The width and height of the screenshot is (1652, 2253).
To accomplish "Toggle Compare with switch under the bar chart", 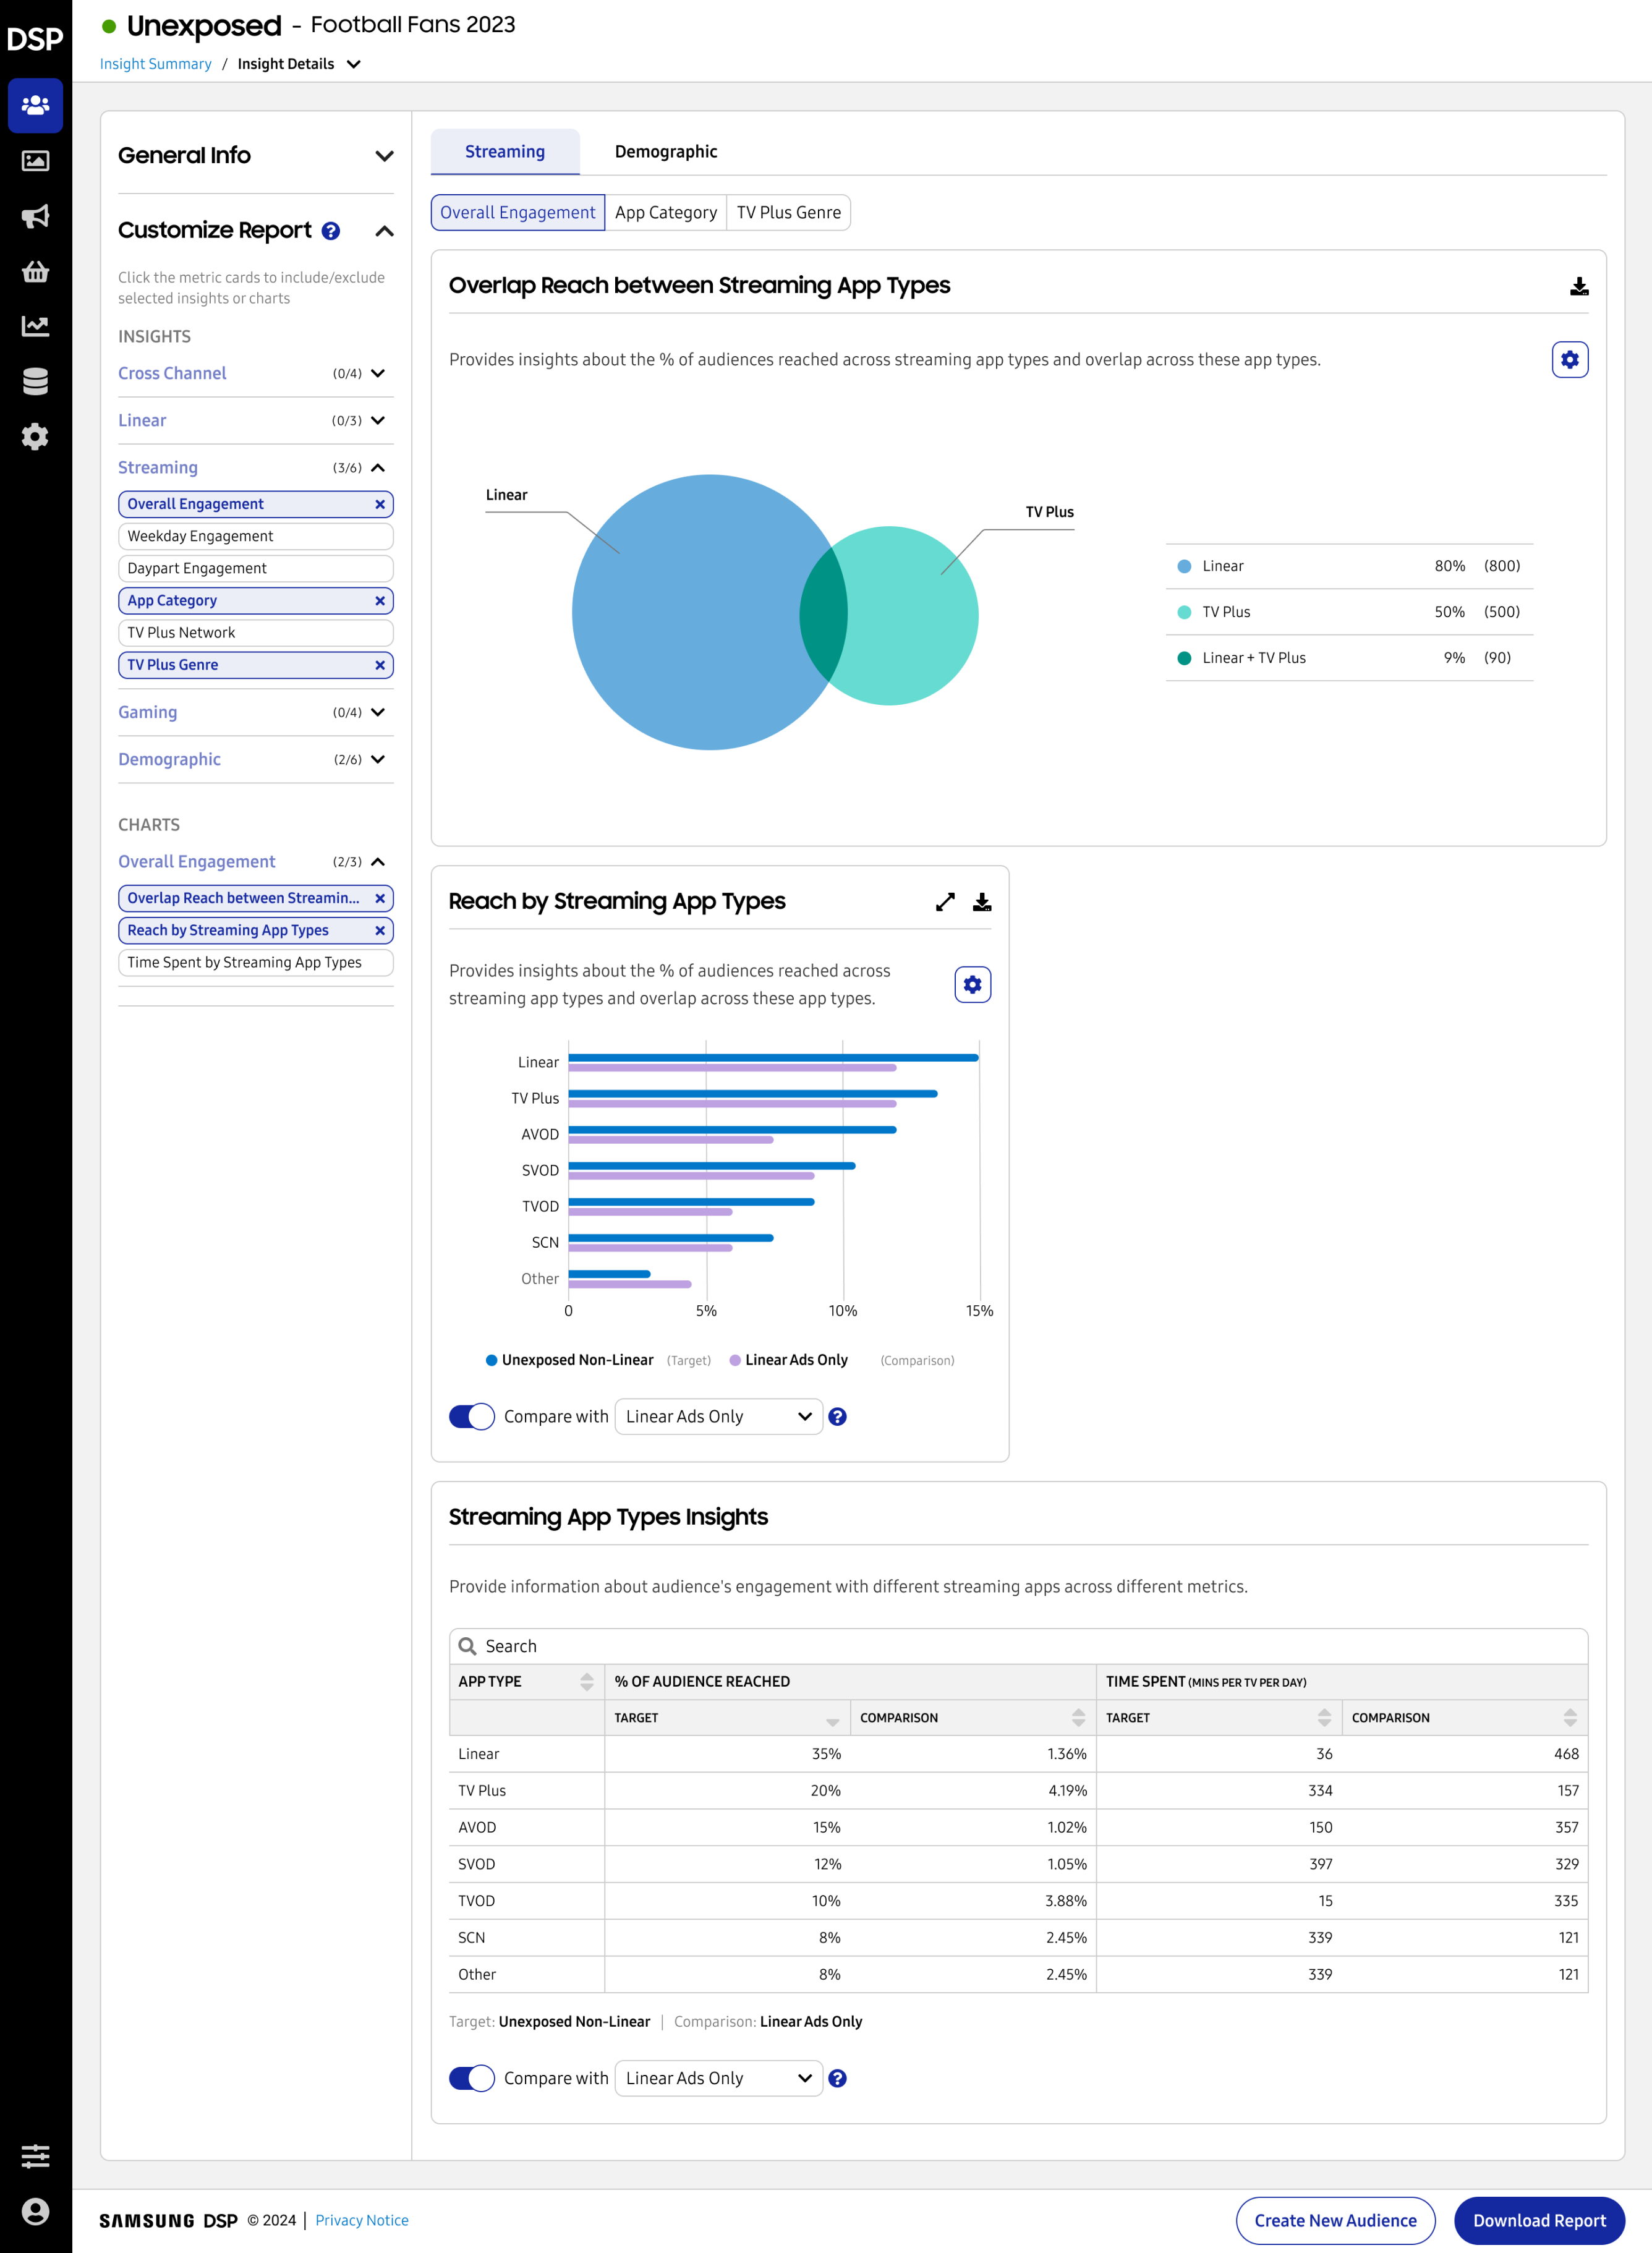I will 472,1416.
